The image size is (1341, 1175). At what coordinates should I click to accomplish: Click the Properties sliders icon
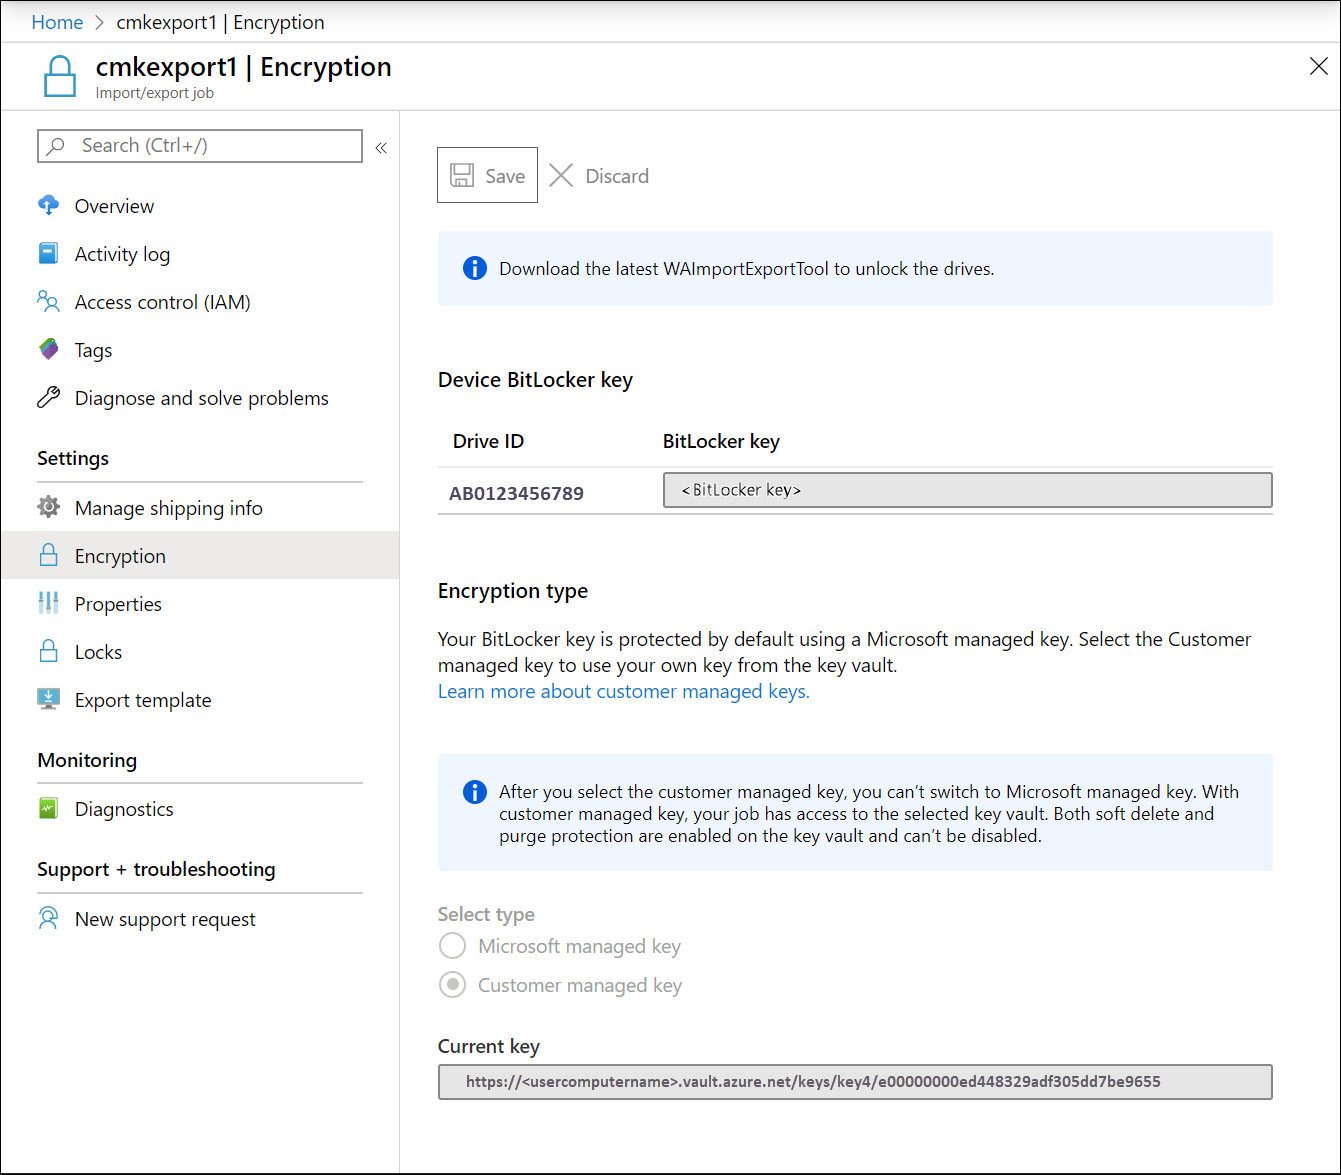point(48,603)
